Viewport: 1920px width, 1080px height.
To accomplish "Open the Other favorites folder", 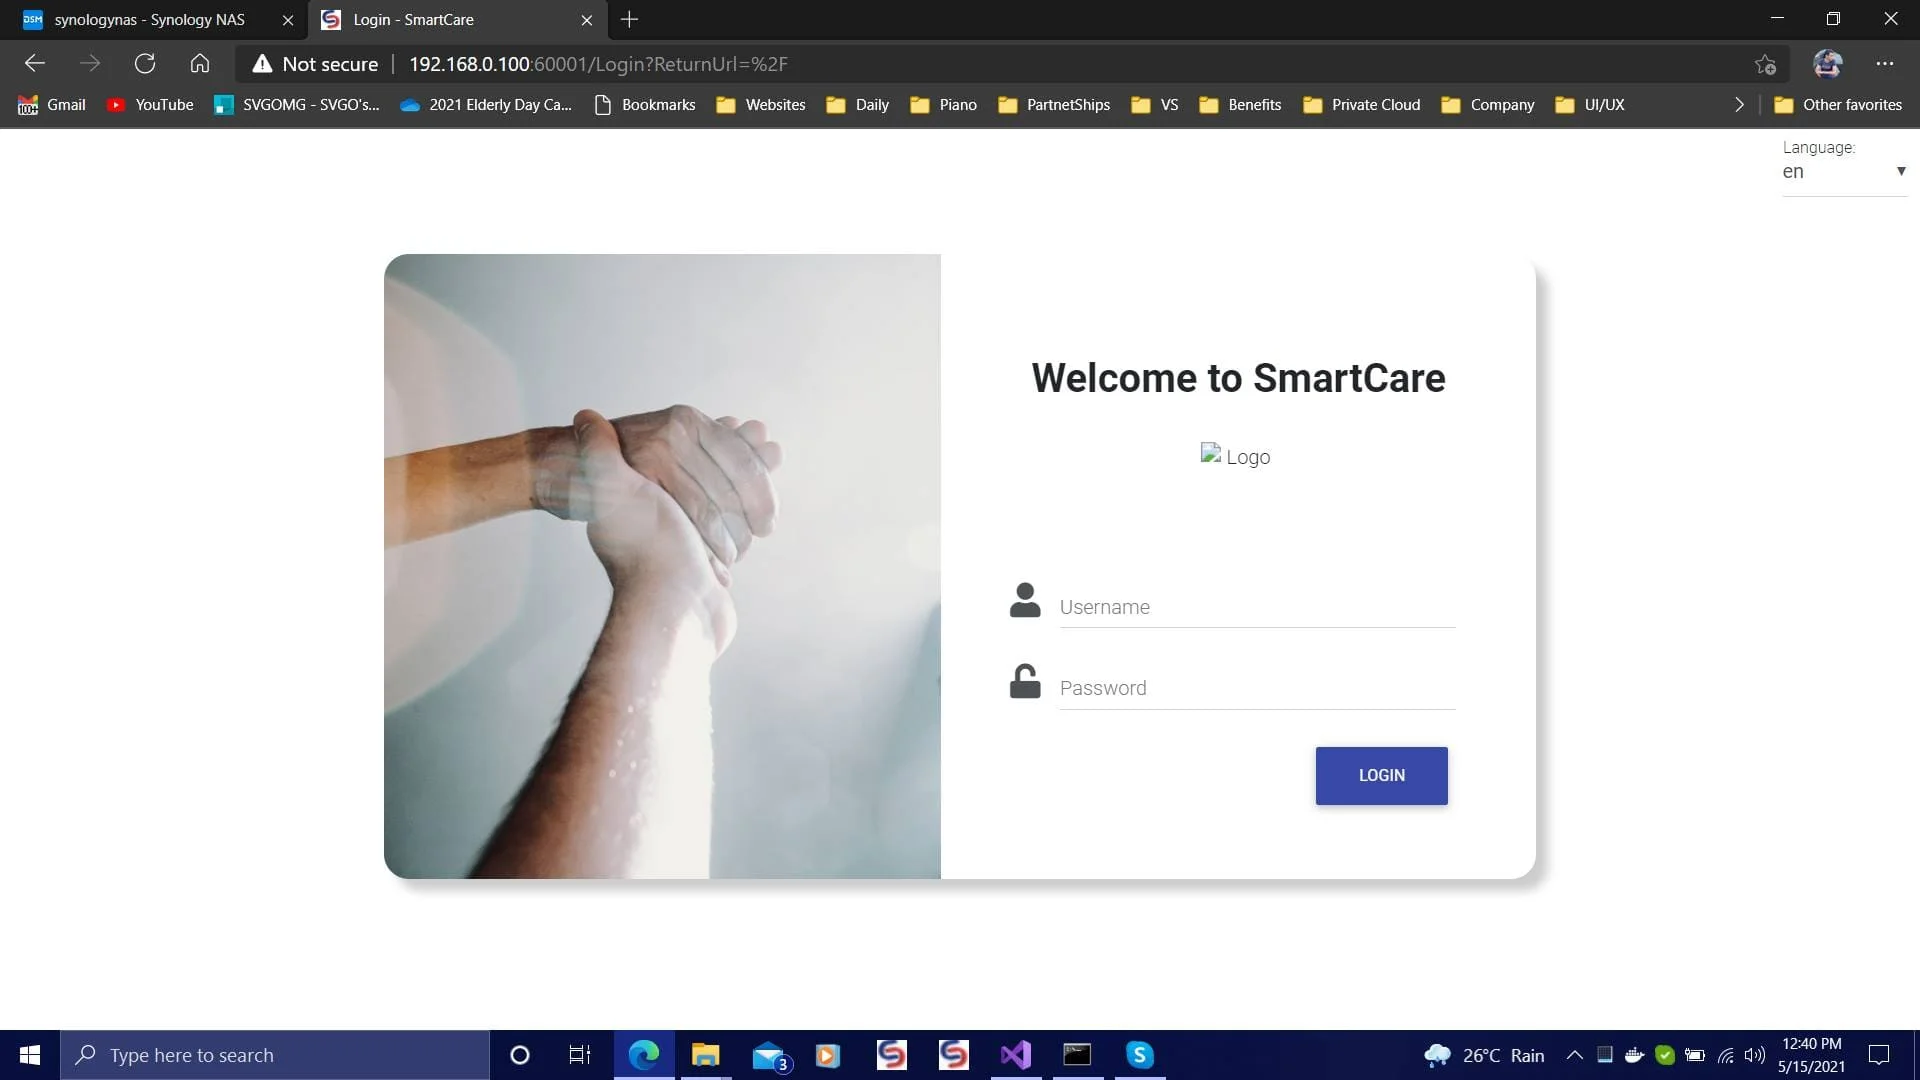I will tap(1838, 105).
